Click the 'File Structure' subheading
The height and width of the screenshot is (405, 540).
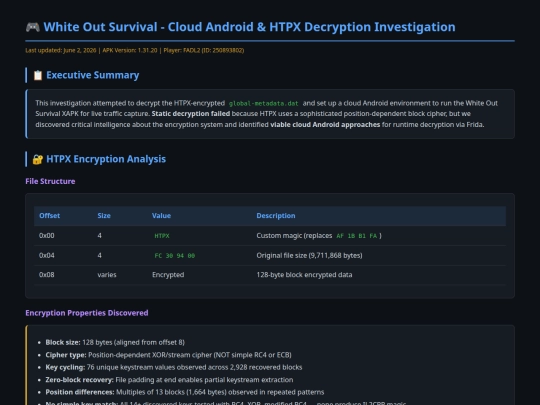[x=50, y=181]
